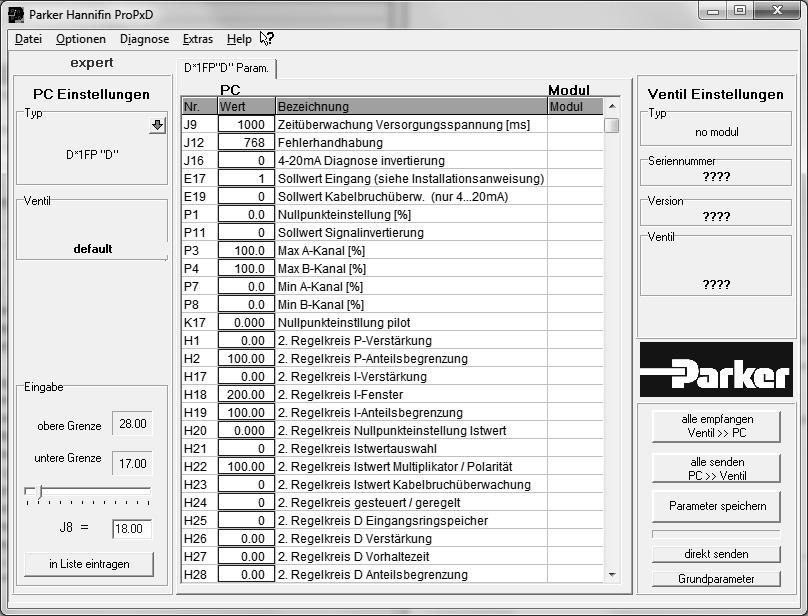Click the Wert cell for E17
The height and width of the screenshot is (616, 808).
tap(246, 178)
